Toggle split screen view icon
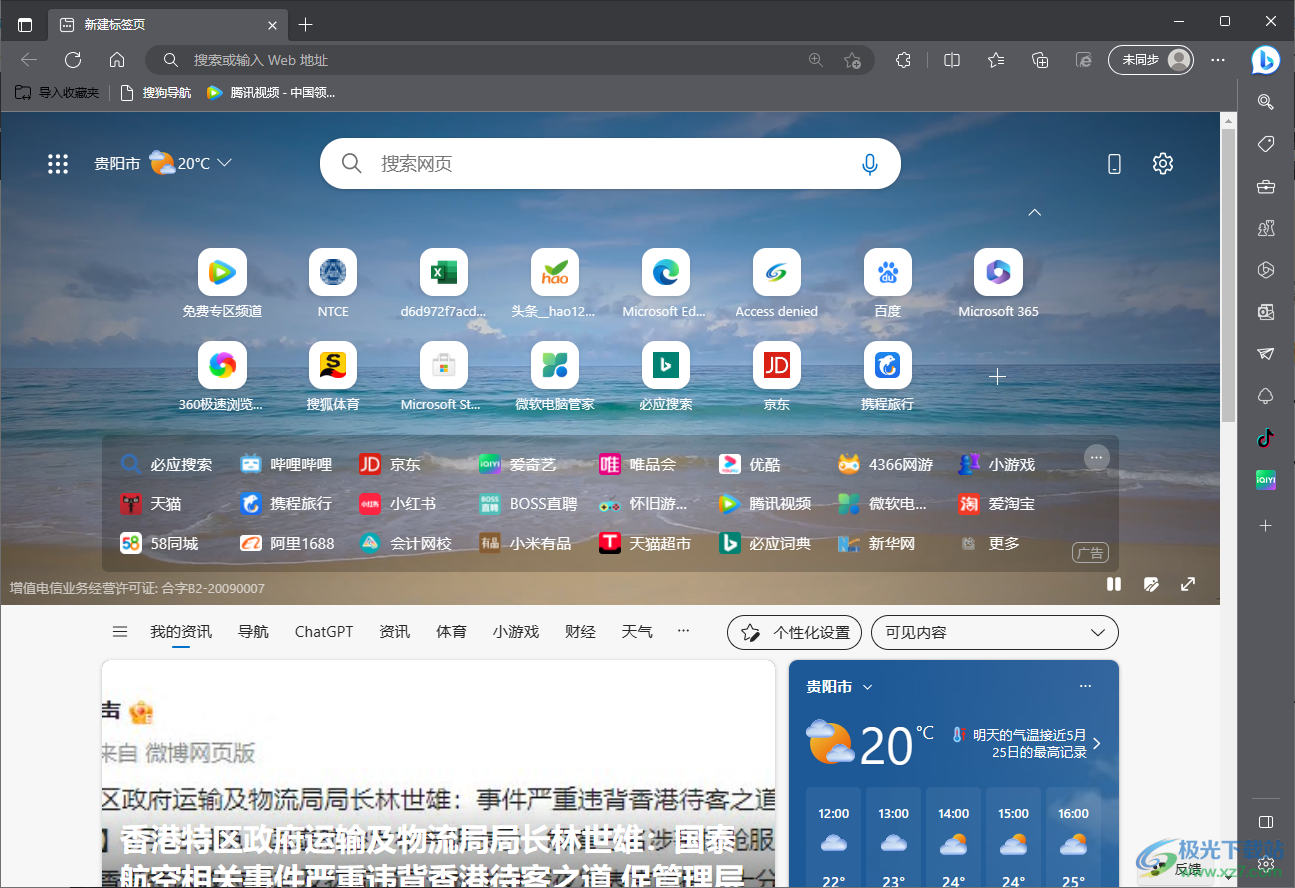1295x888 pixels. (x=952, y=60)
